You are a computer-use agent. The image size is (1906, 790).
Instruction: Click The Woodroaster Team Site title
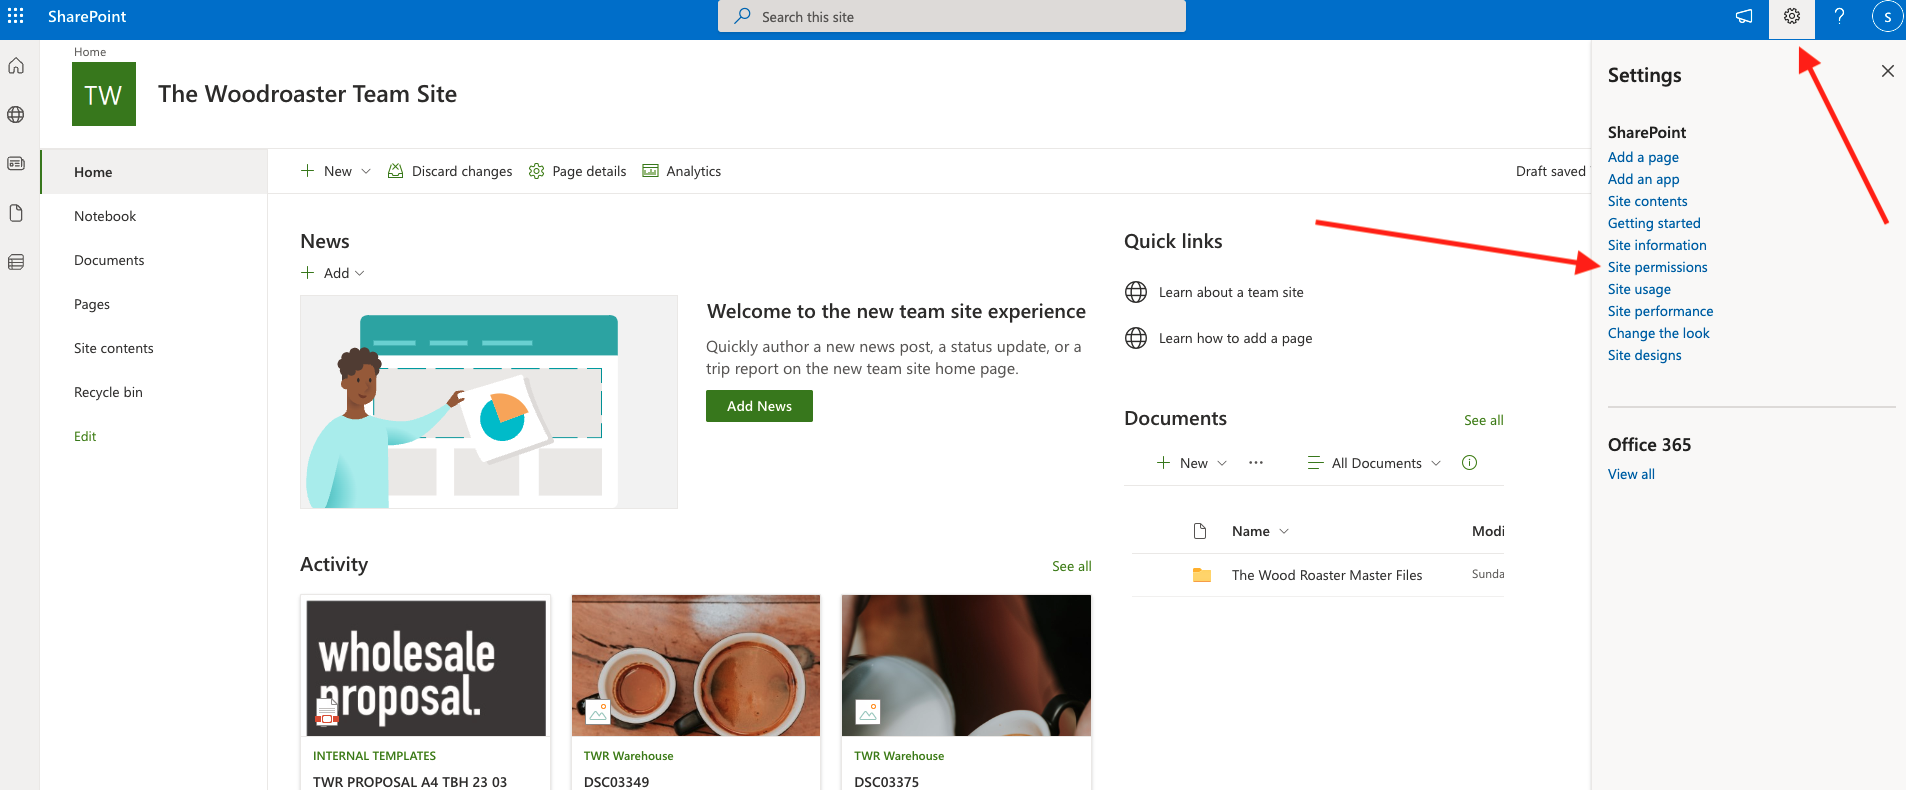[x=307, y=94]
